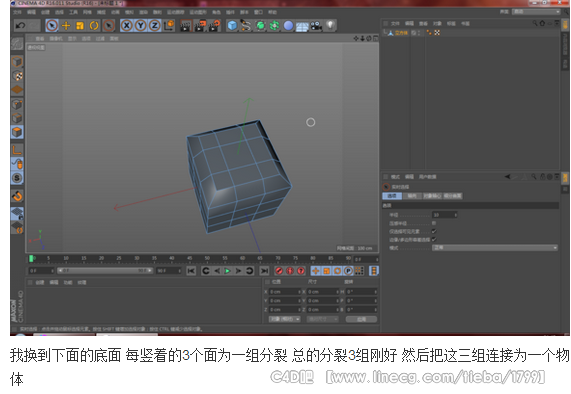571x394 pixels.
Task: Click the playhead at frame 0
Action: click(31, 259)
